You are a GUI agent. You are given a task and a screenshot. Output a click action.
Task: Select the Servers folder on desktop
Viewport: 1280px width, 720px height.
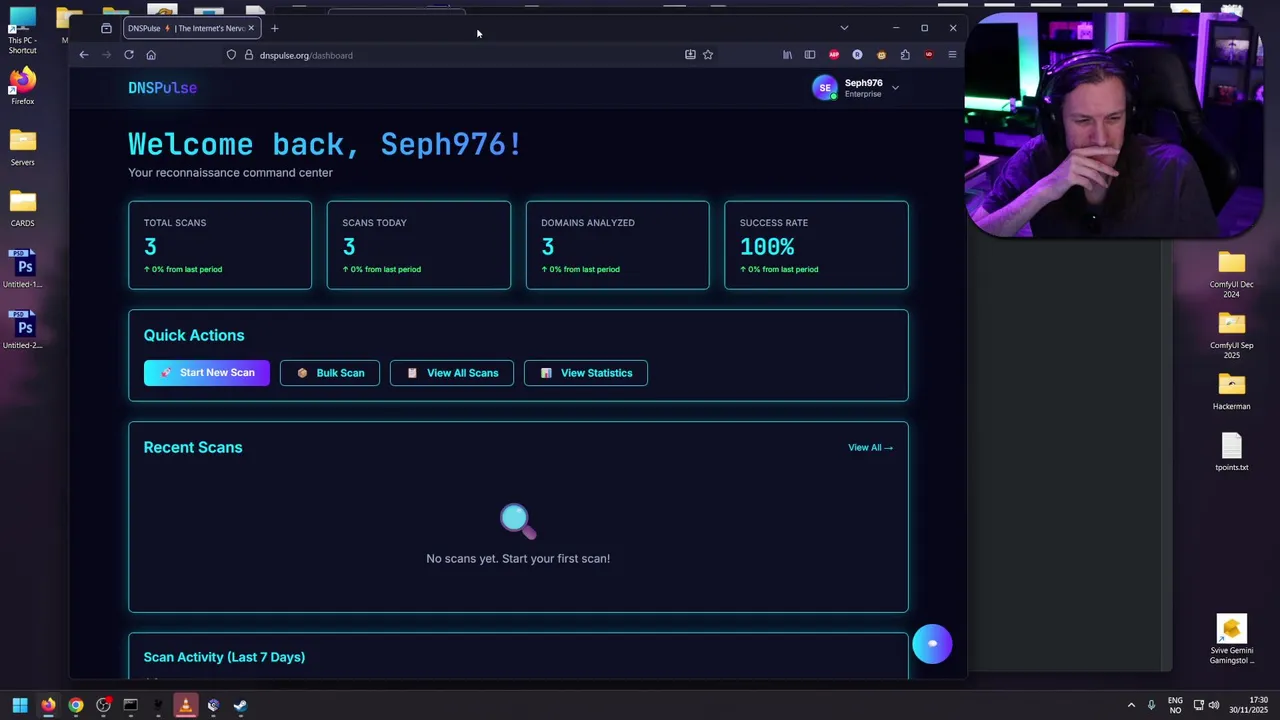[x=22, y=147]
